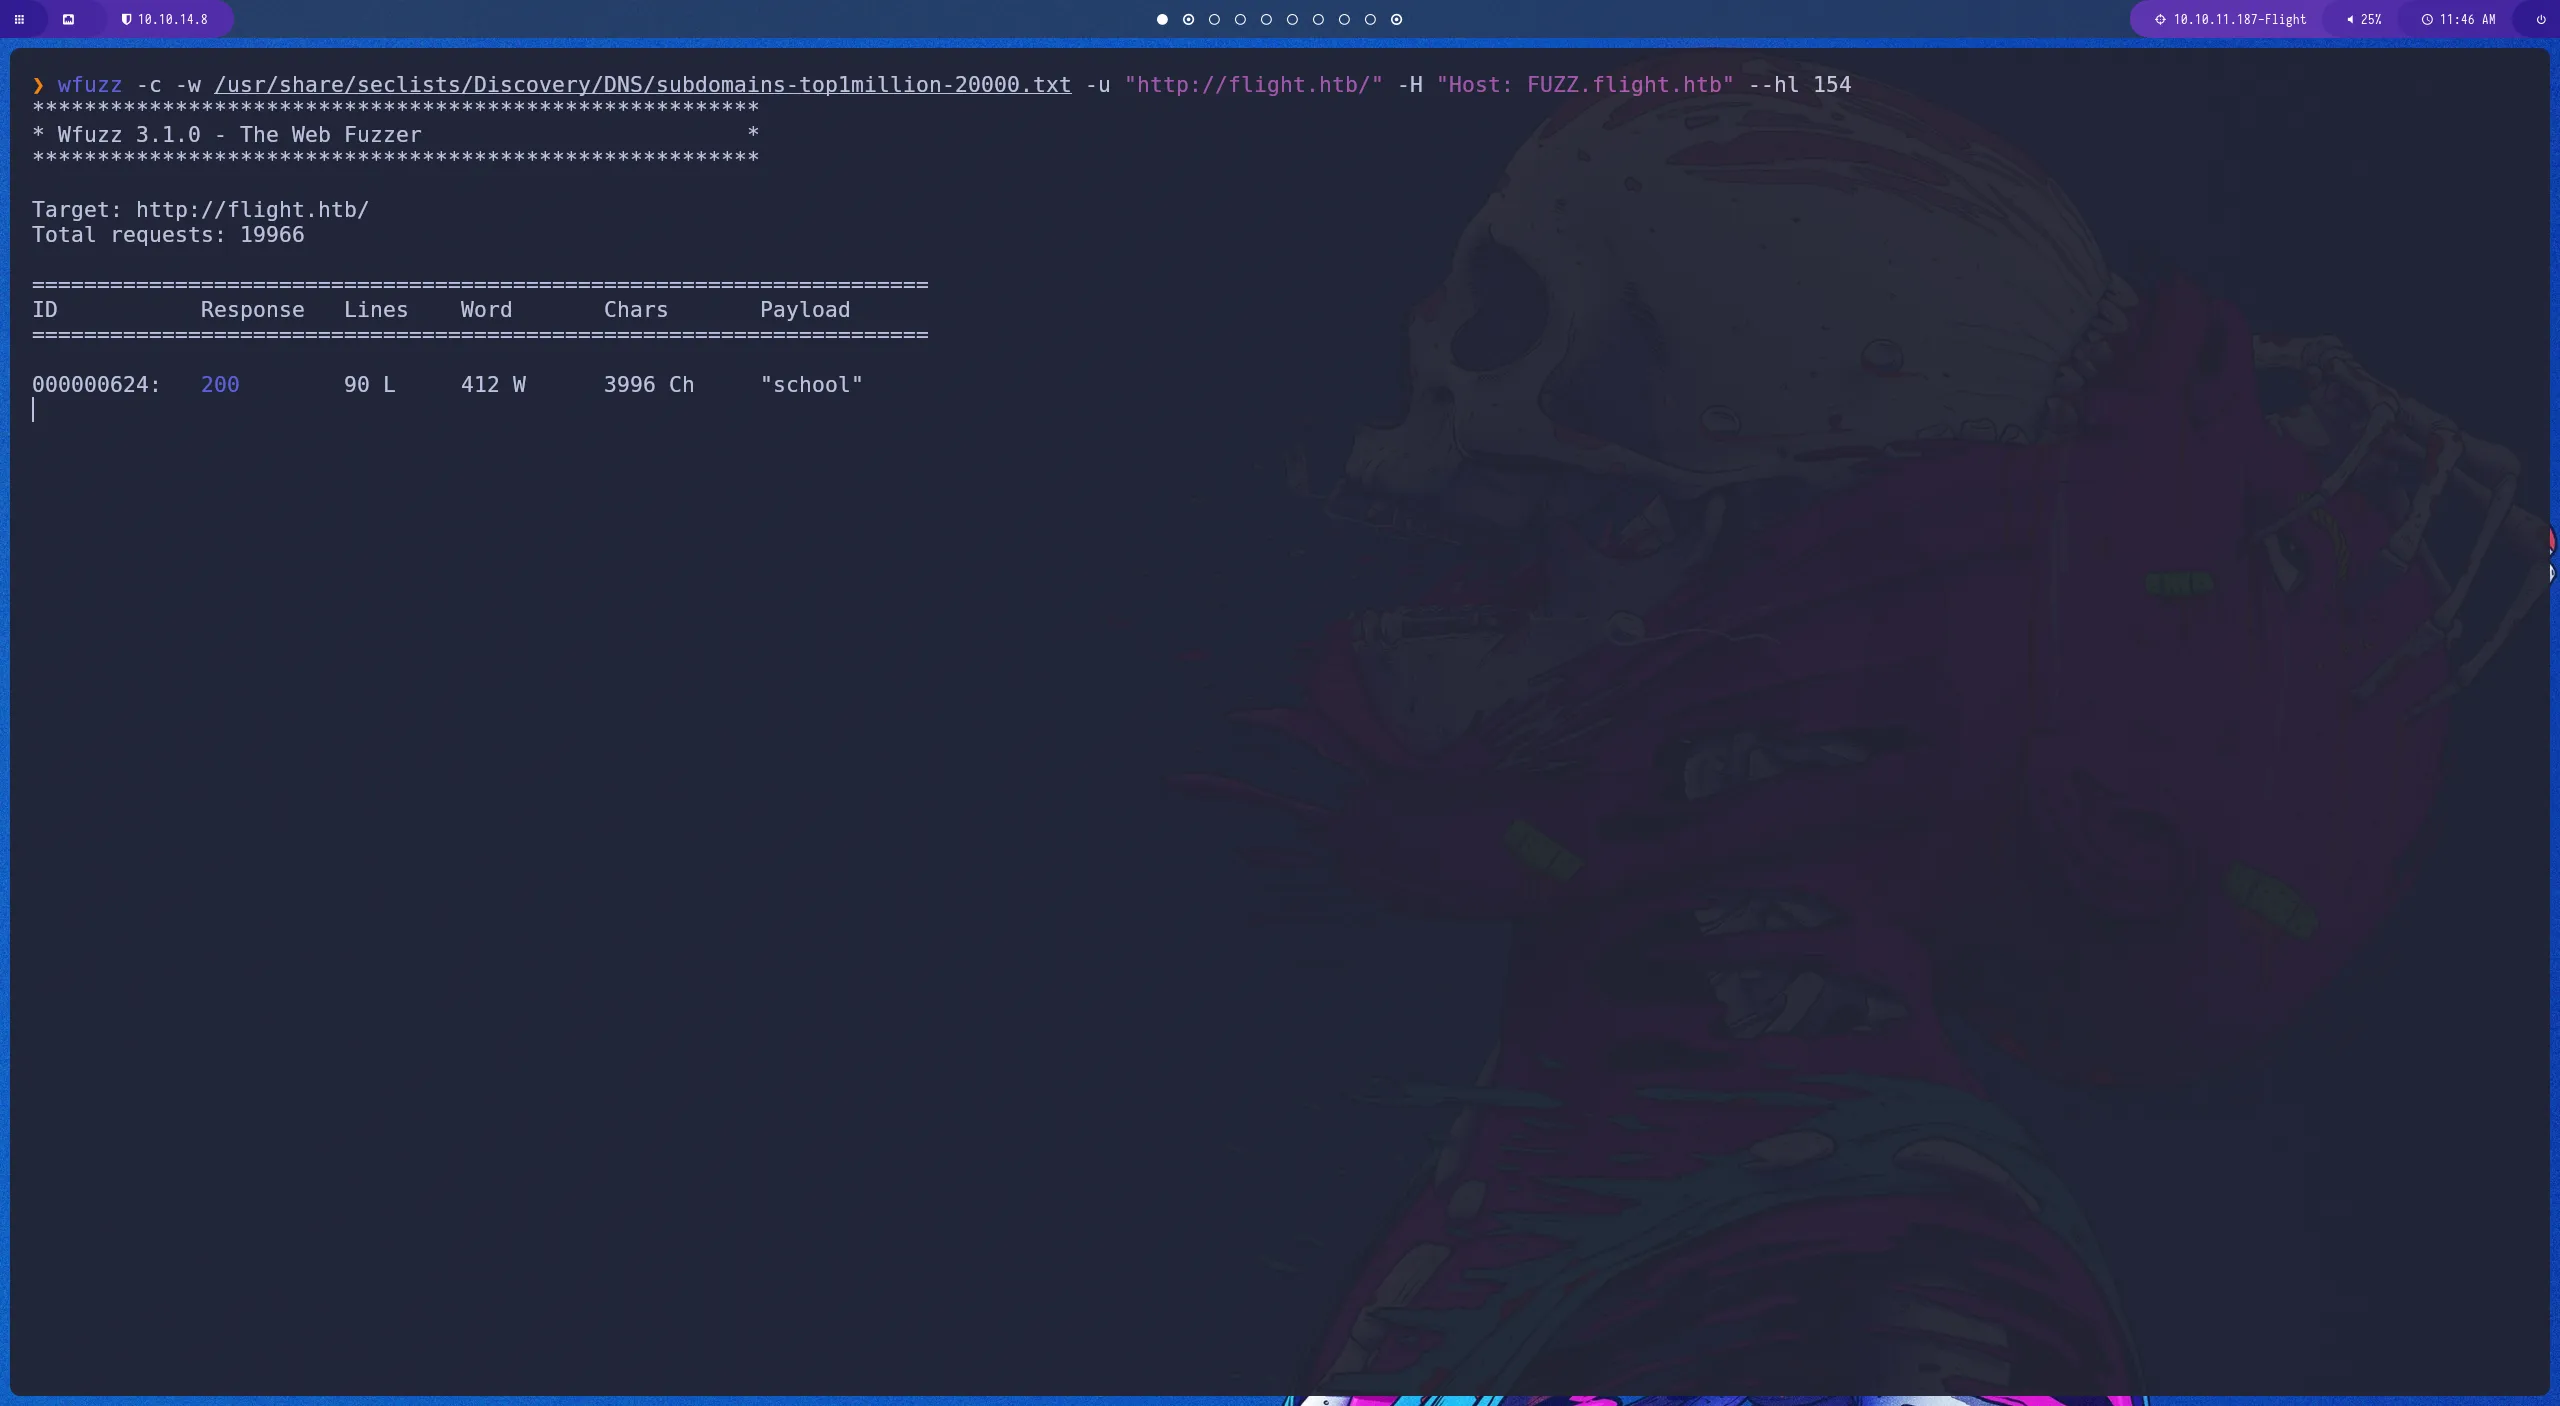2560x1406 pixels.
Task: Click the screenshot camera icon
Action: coord(69,19)
